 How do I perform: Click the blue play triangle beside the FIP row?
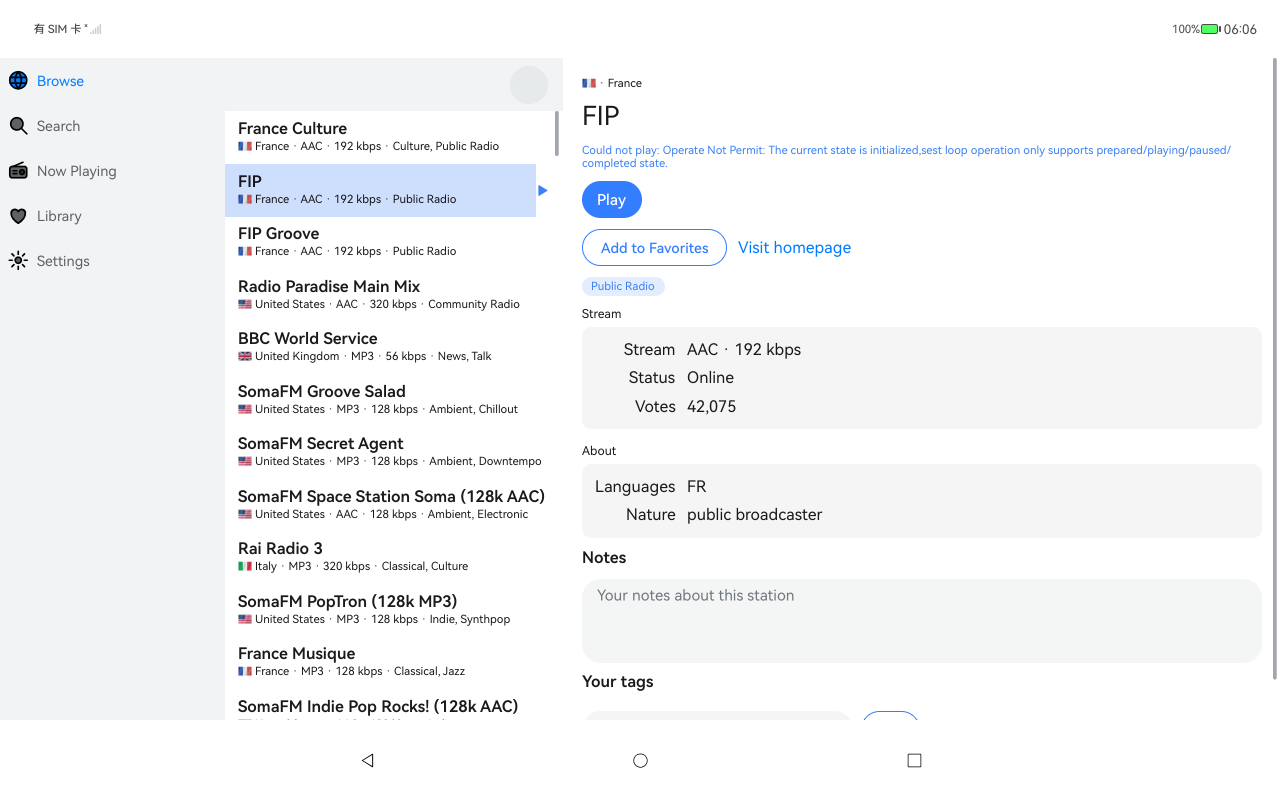point(543,190)
